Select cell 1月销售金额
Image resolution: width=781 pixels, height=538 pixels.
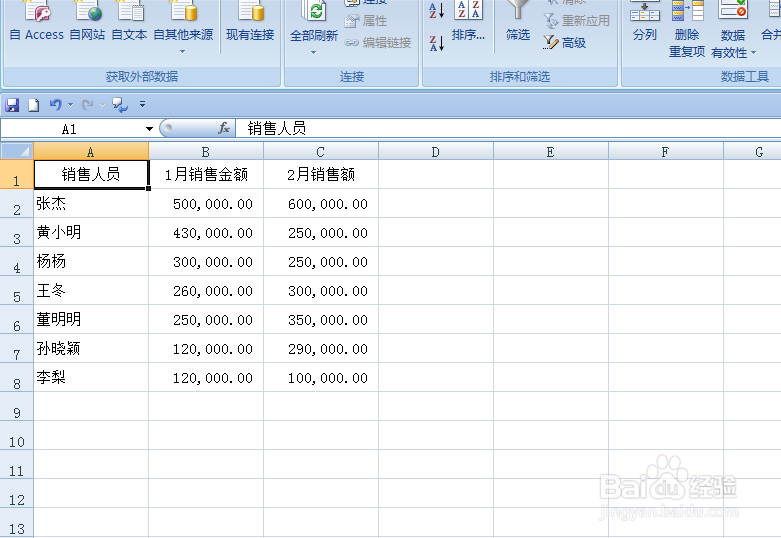[206, 174]
